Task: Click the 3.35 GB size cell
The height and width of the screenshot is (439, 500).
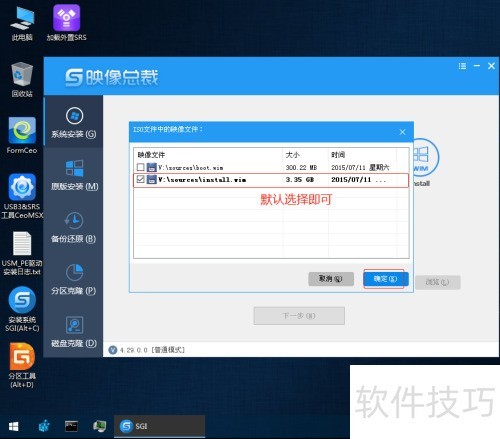Action: [x=300, y=180]
